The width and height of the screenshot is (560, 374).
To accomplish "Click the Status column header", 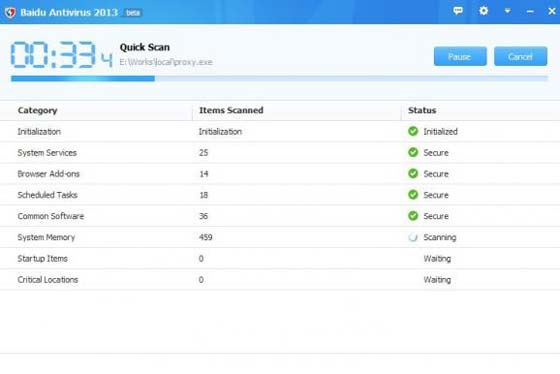I will [x=422, y=110].
